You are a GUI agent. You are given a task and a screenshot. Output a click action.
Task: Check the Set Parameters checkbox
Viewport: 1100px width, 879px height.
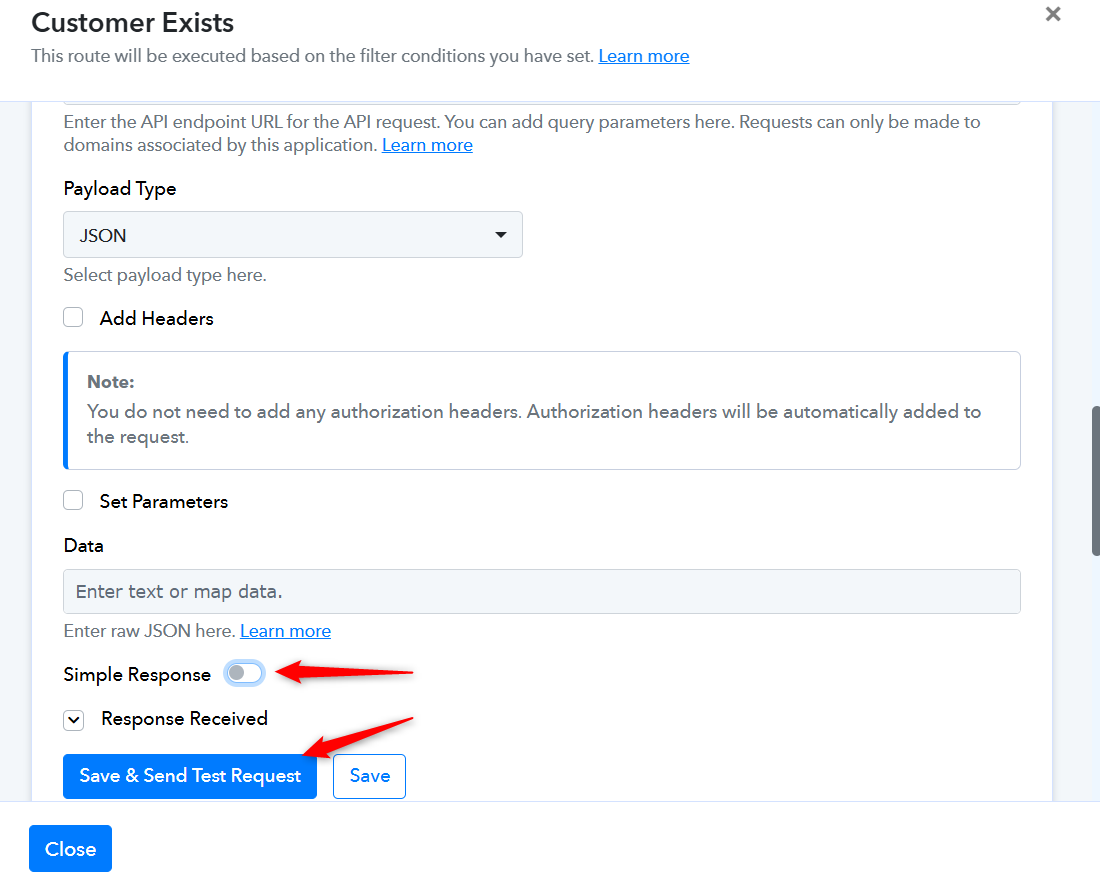[x=73, y=501]
